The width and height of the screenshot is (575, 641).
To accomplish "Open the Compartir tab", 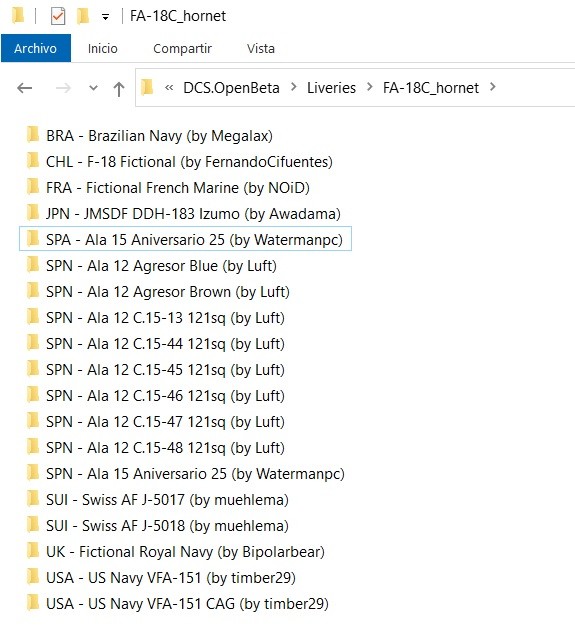I will (182, 49).
